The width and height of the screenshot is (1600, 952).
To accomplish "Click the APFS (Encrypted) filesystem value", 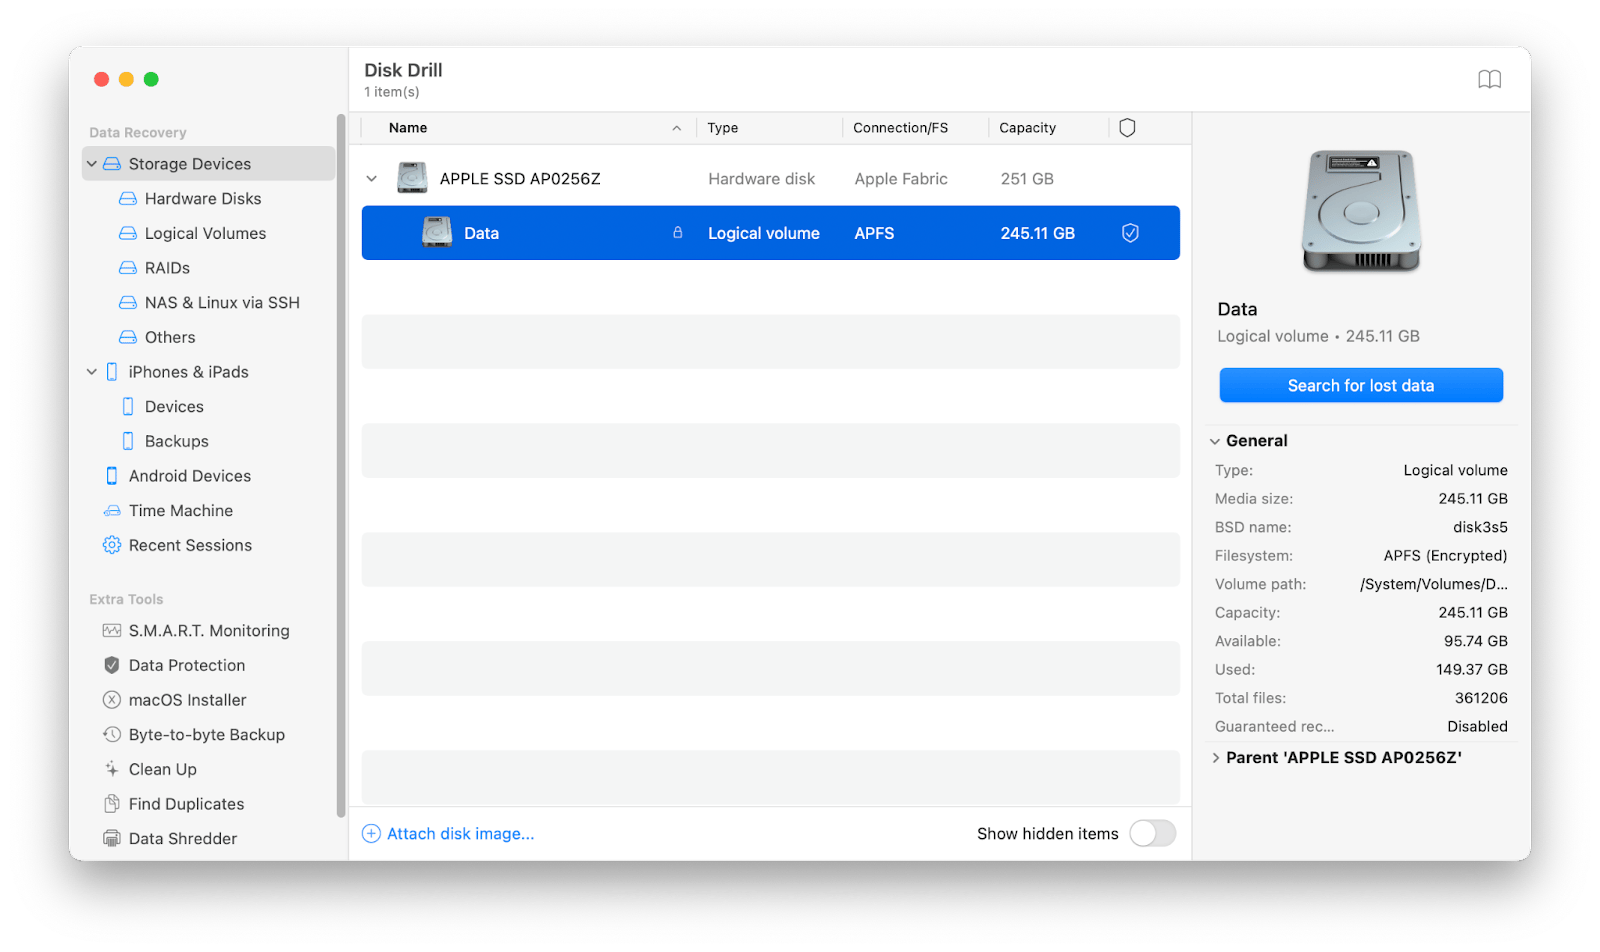I will [1445, 556].
